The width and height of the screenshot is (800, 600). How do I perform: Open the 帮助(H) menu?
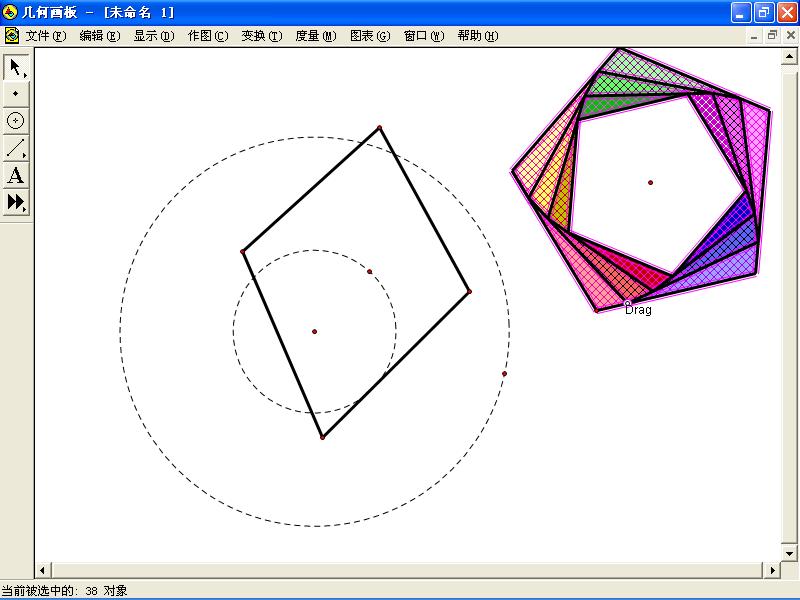(x=478, y=36)
